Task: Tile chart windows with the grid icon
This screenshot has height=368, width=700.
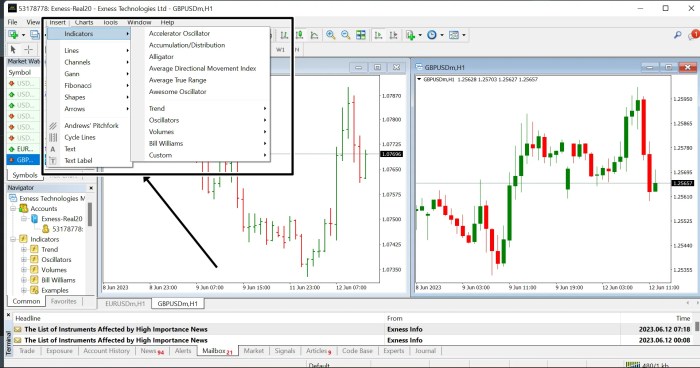Action: point(361,35)
